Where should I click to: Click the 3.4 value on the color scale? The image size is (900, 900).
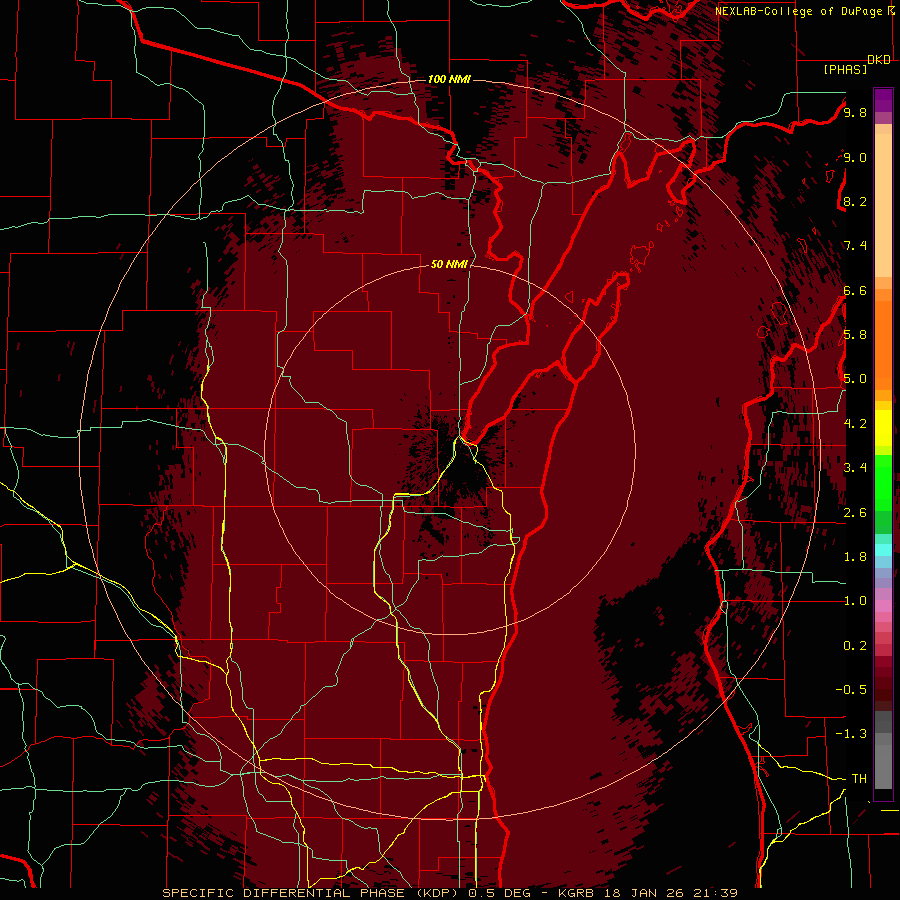tap(855, 468)
